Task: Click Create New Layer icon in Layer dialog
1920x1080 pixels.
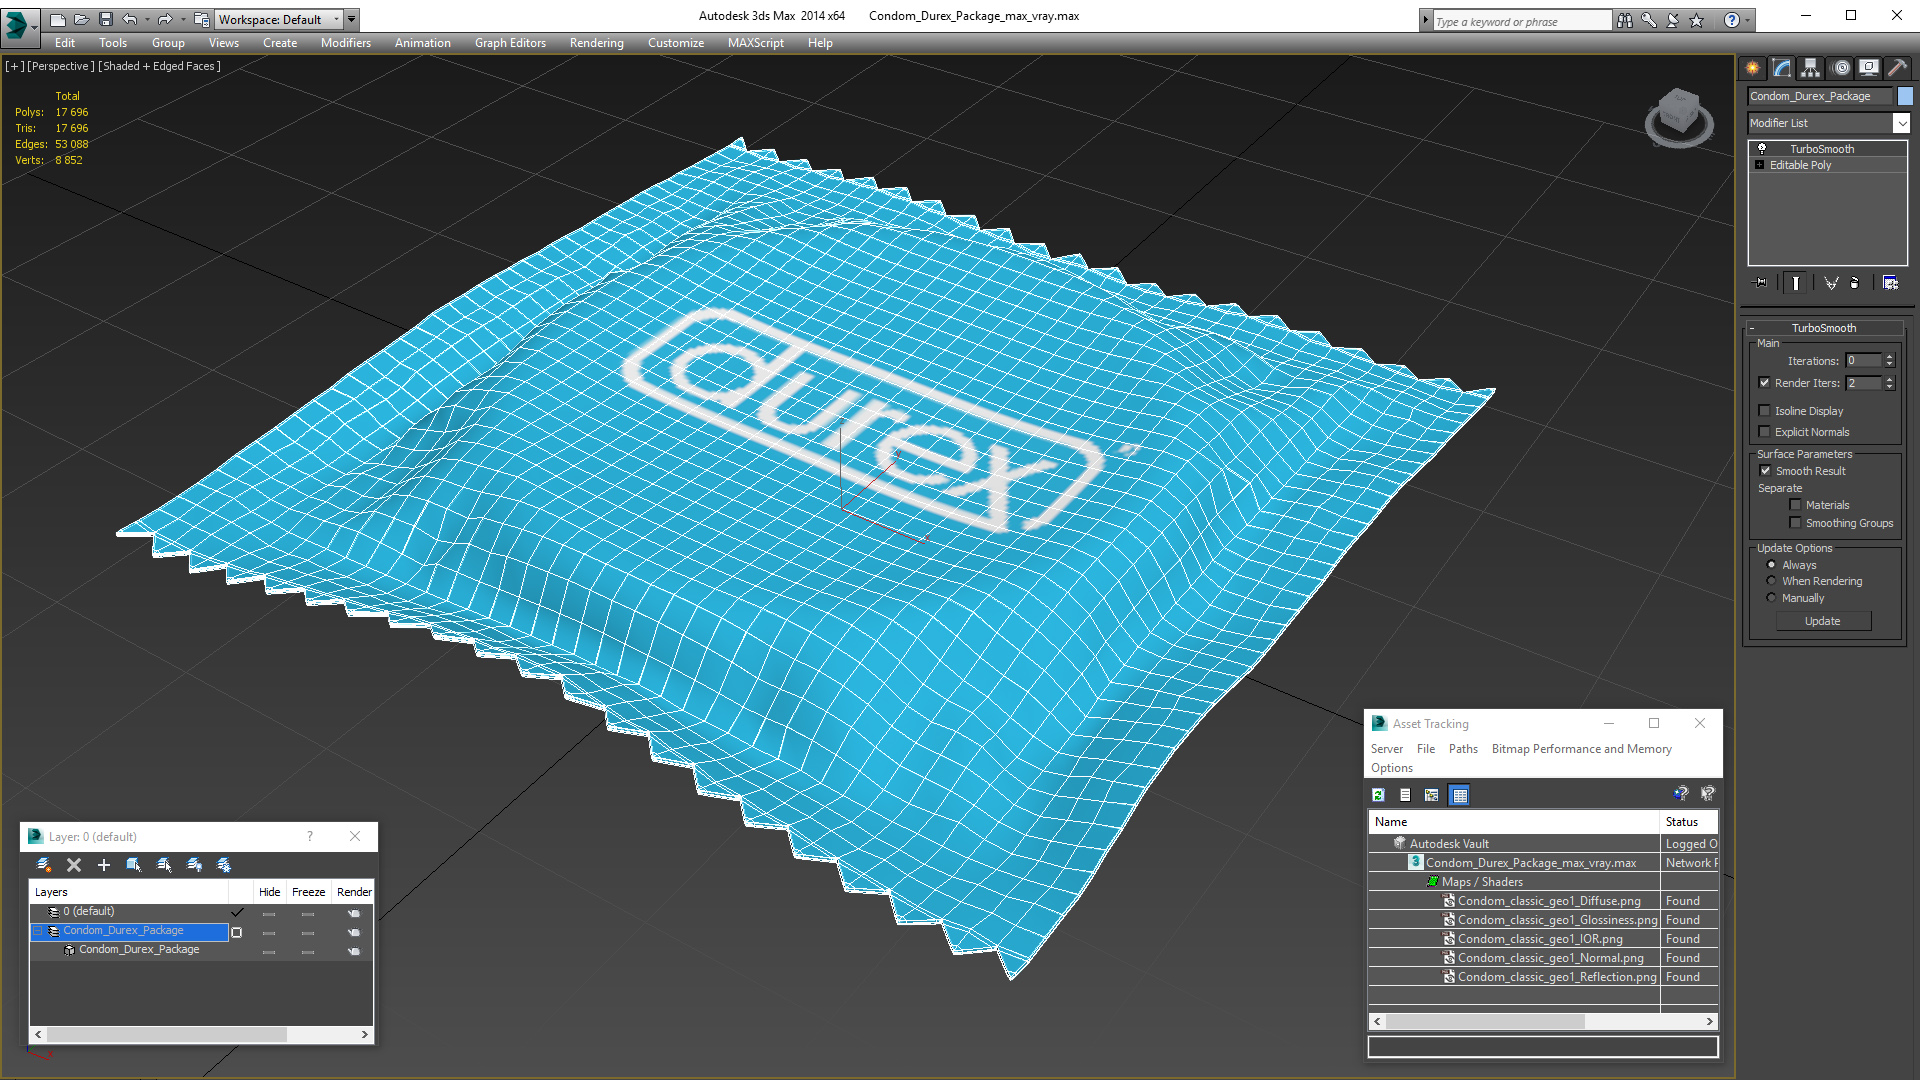Action: [43, 865]
